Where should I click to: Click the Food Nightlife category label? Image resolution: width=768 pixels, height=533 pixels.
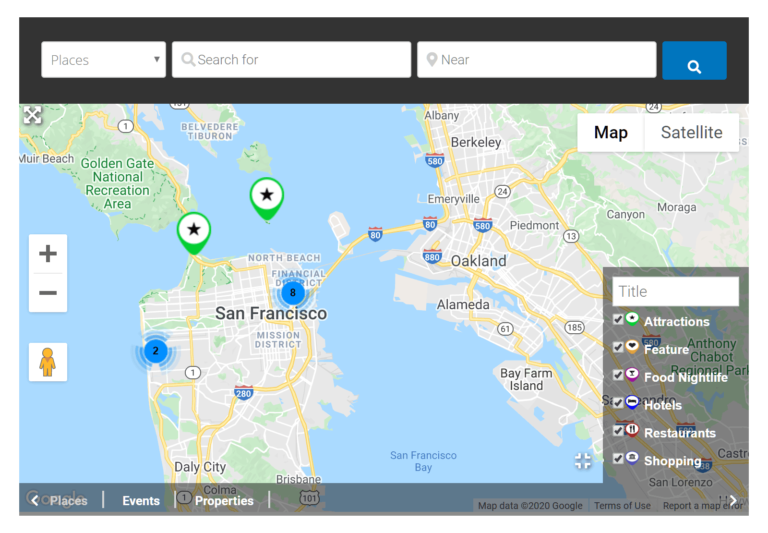(x=686, y=377)
